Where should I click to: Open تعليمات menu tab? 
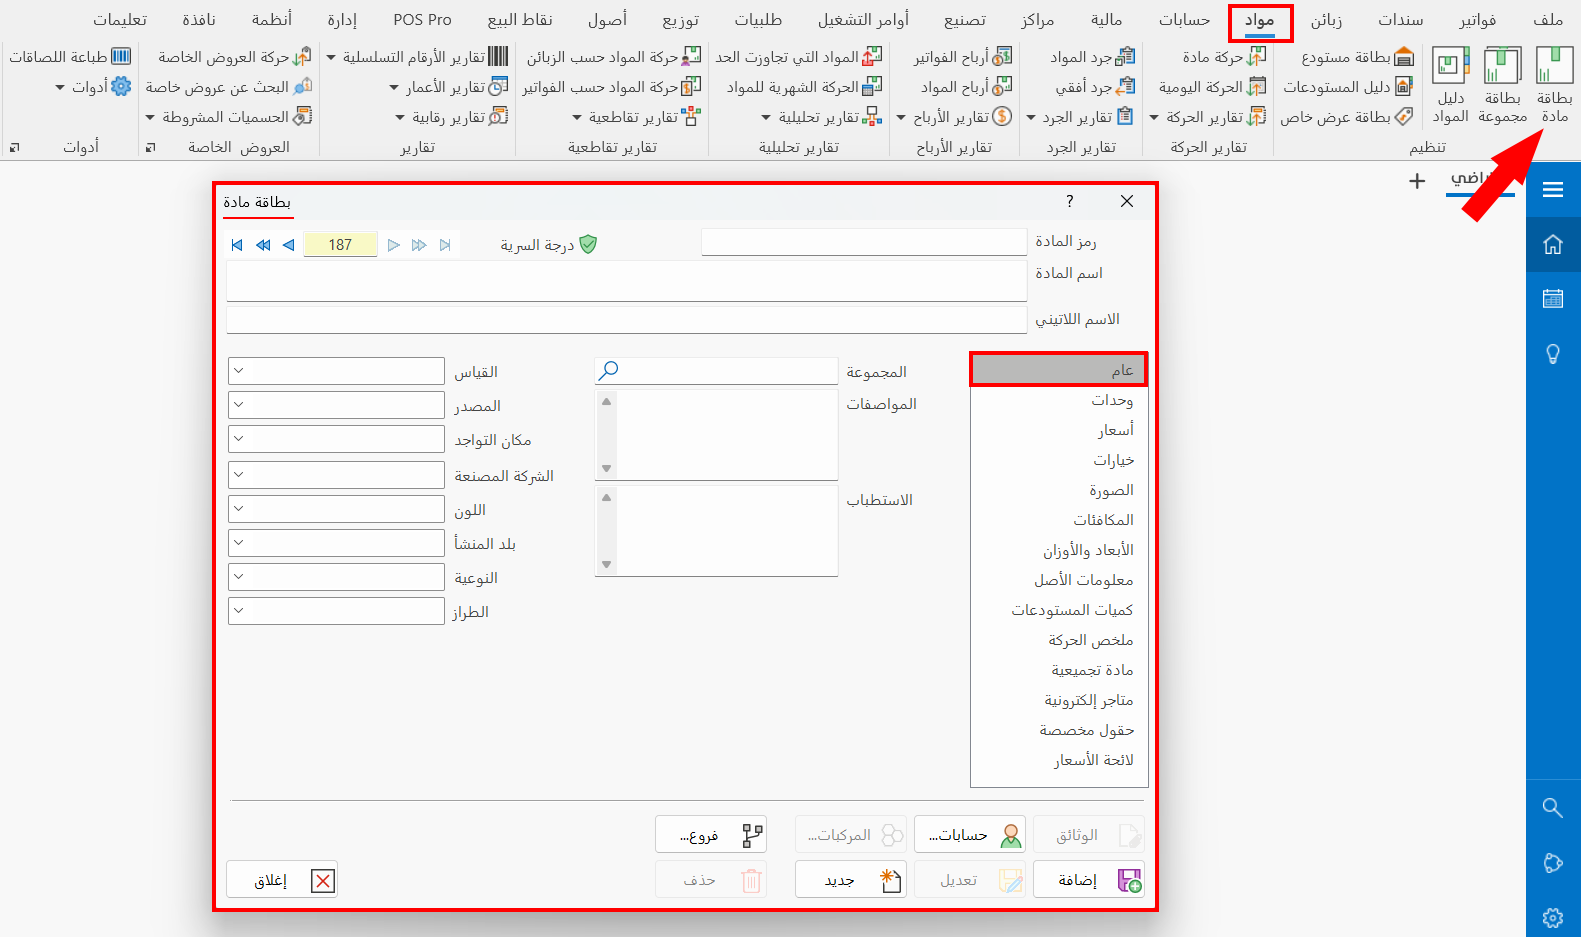[120, 20]
